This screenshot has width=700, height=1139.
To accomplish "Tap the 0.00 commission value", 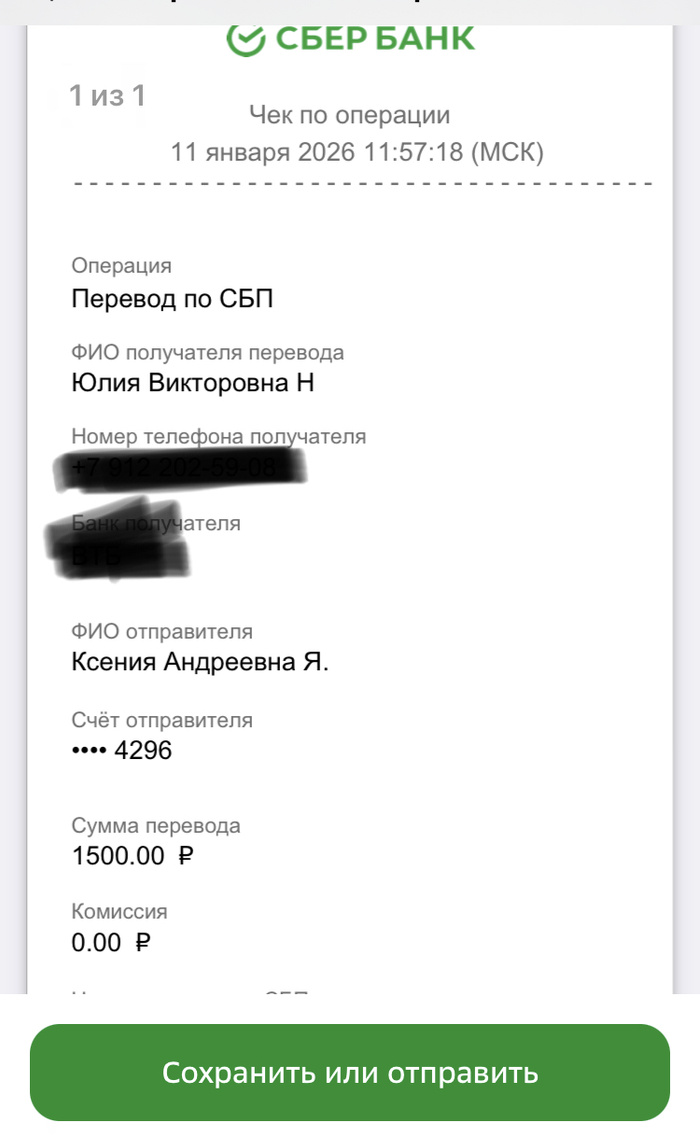I will pos(97,942).
